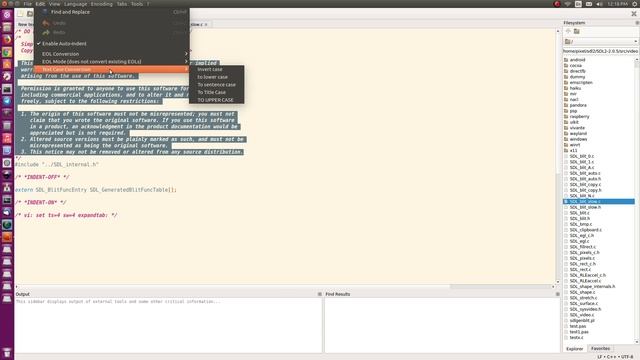This screenshot has width=640, height=360.
Task: Open the Tabs menu
Action: [122, 4]
